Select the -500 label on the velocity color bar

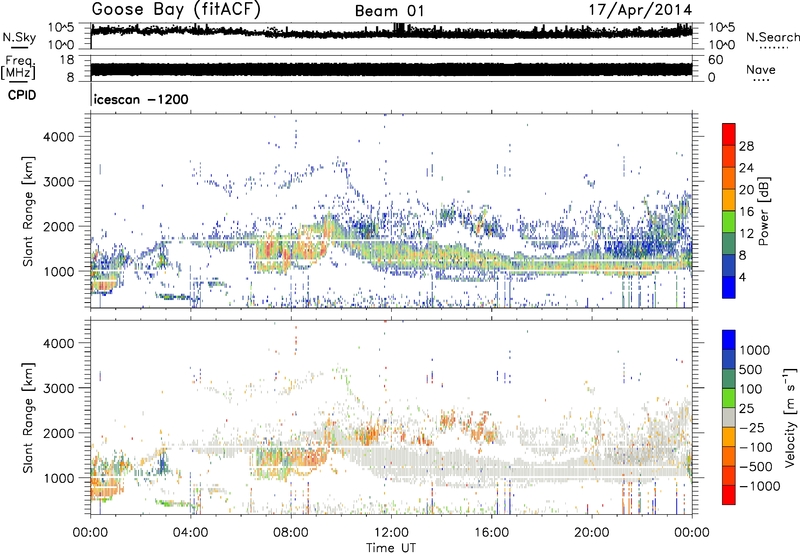coord(756,466)
